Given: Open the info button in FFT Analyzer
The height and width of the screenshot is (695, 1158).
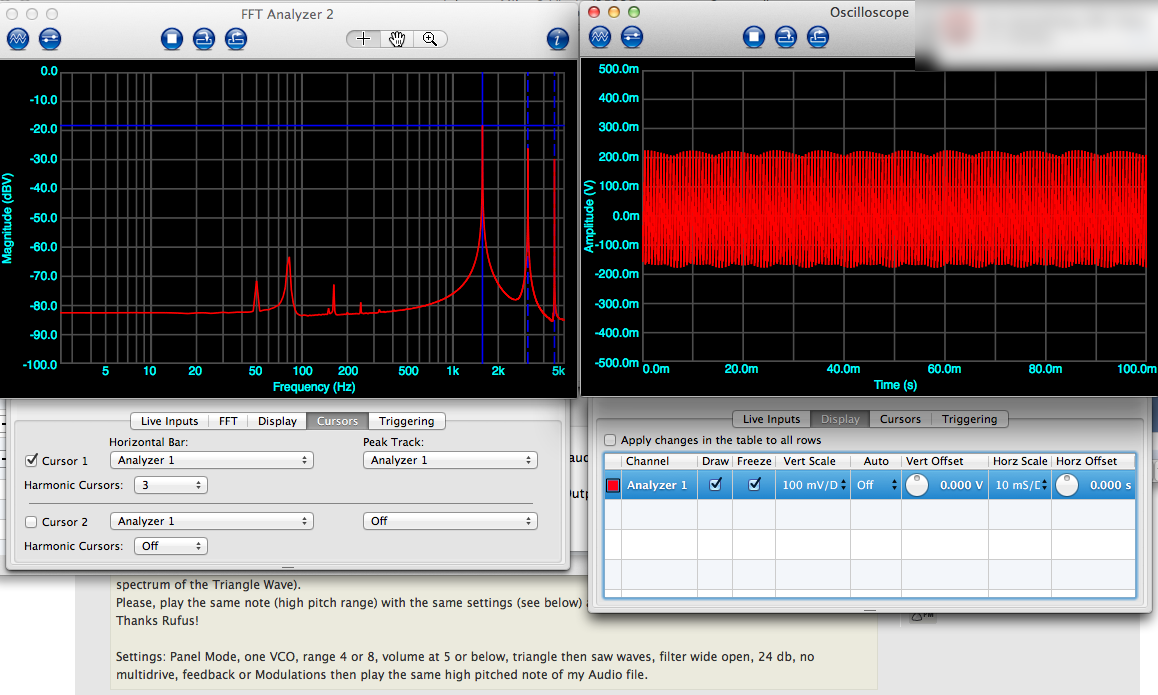Looking at the screenshot, I should pyautogui.click(x=558, y=39).
